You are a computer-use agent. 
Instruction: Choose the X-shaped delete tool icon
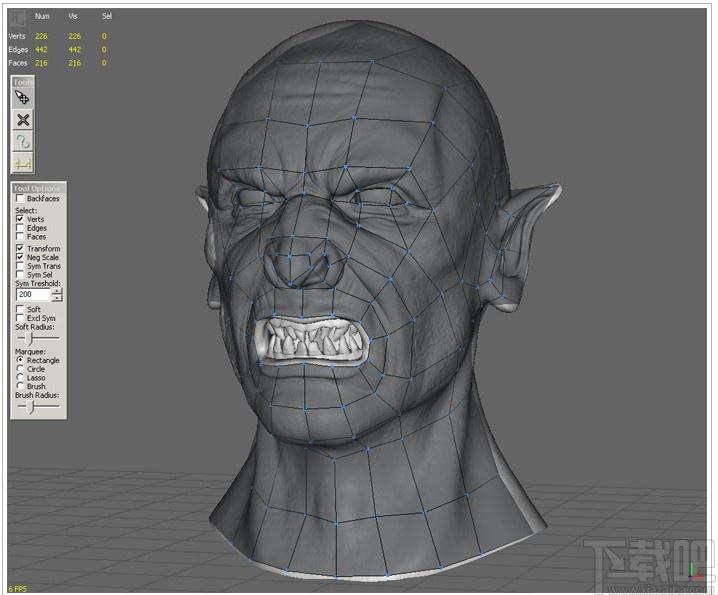22,120
